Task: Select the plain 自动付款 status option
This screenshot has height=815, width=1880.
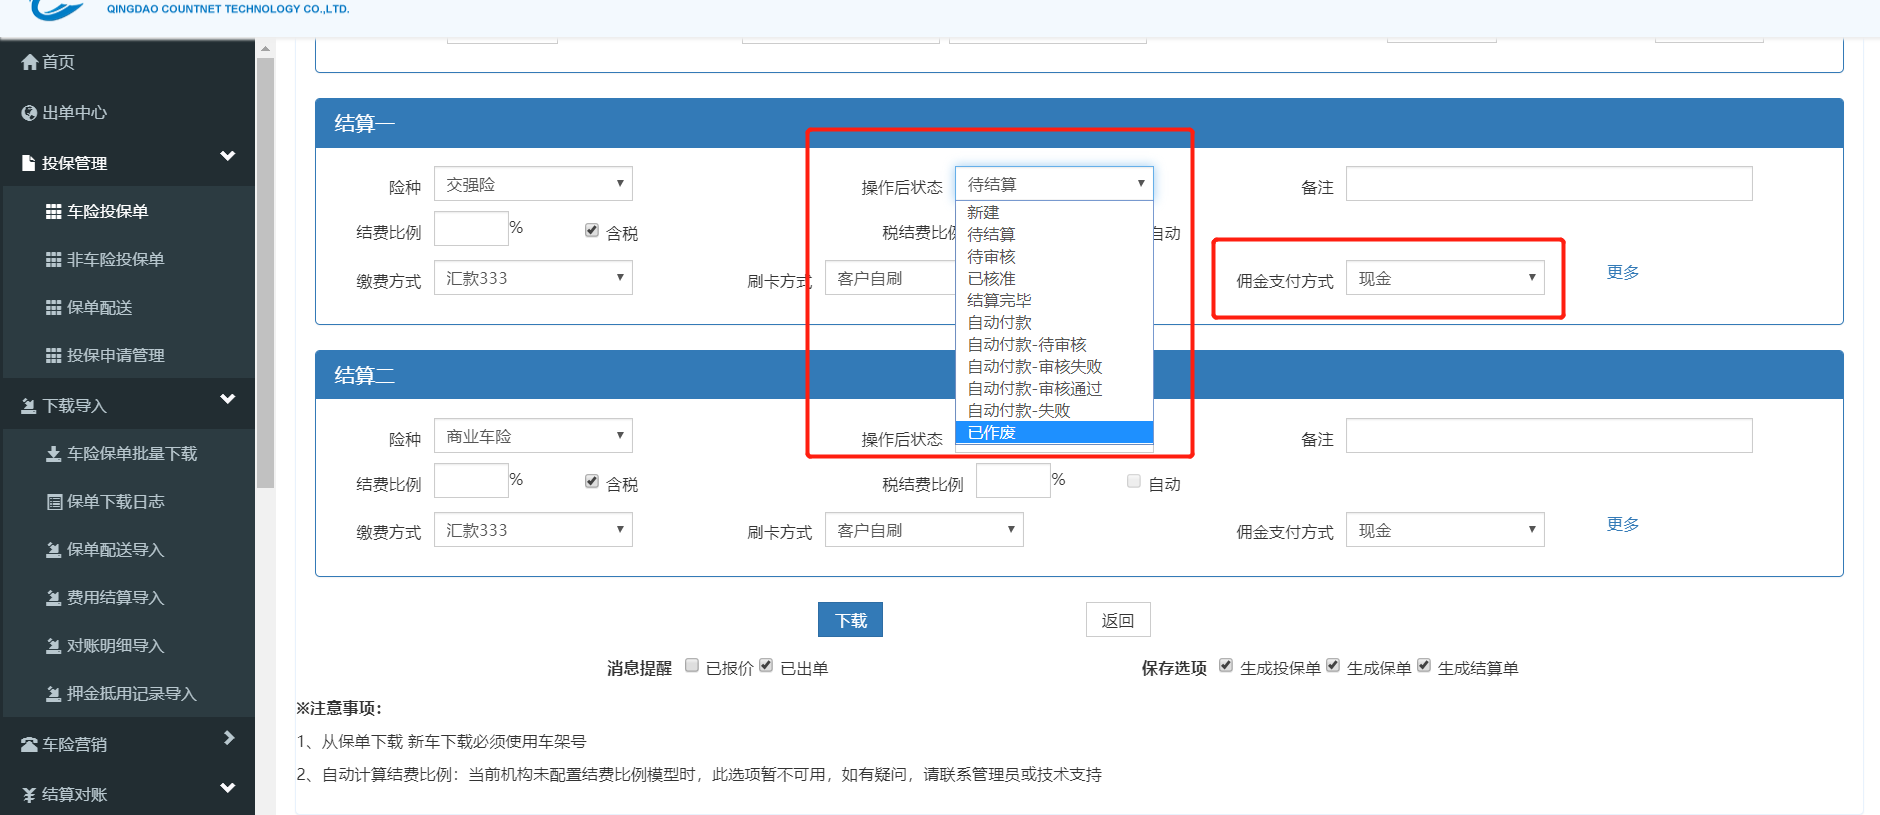Action: tap(1054, 322)
